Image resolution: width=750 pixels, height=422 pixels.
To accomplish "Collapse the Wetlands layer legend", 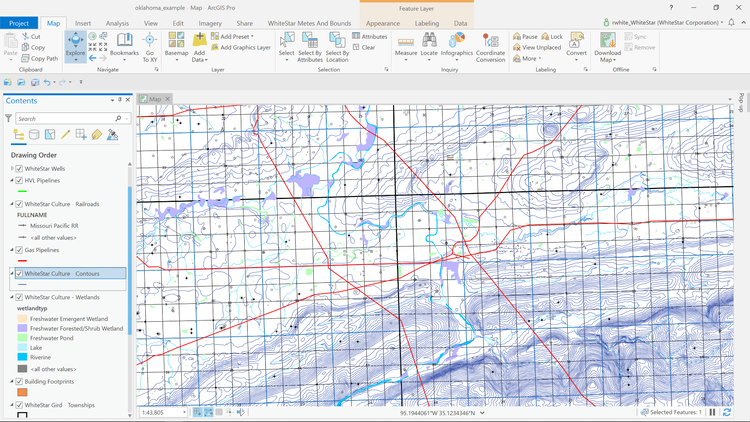I will pos(12,297).
